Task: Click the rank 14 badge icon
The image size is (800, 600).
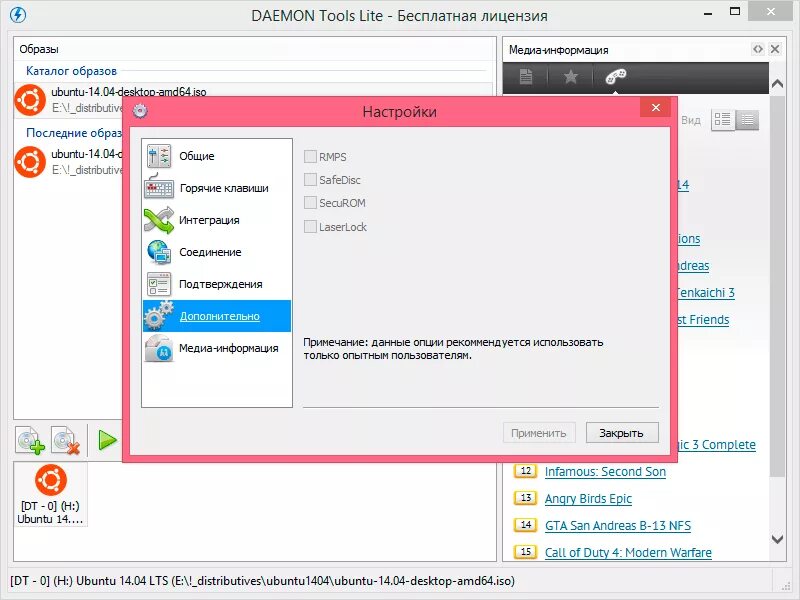Action: tap(526, 524)
